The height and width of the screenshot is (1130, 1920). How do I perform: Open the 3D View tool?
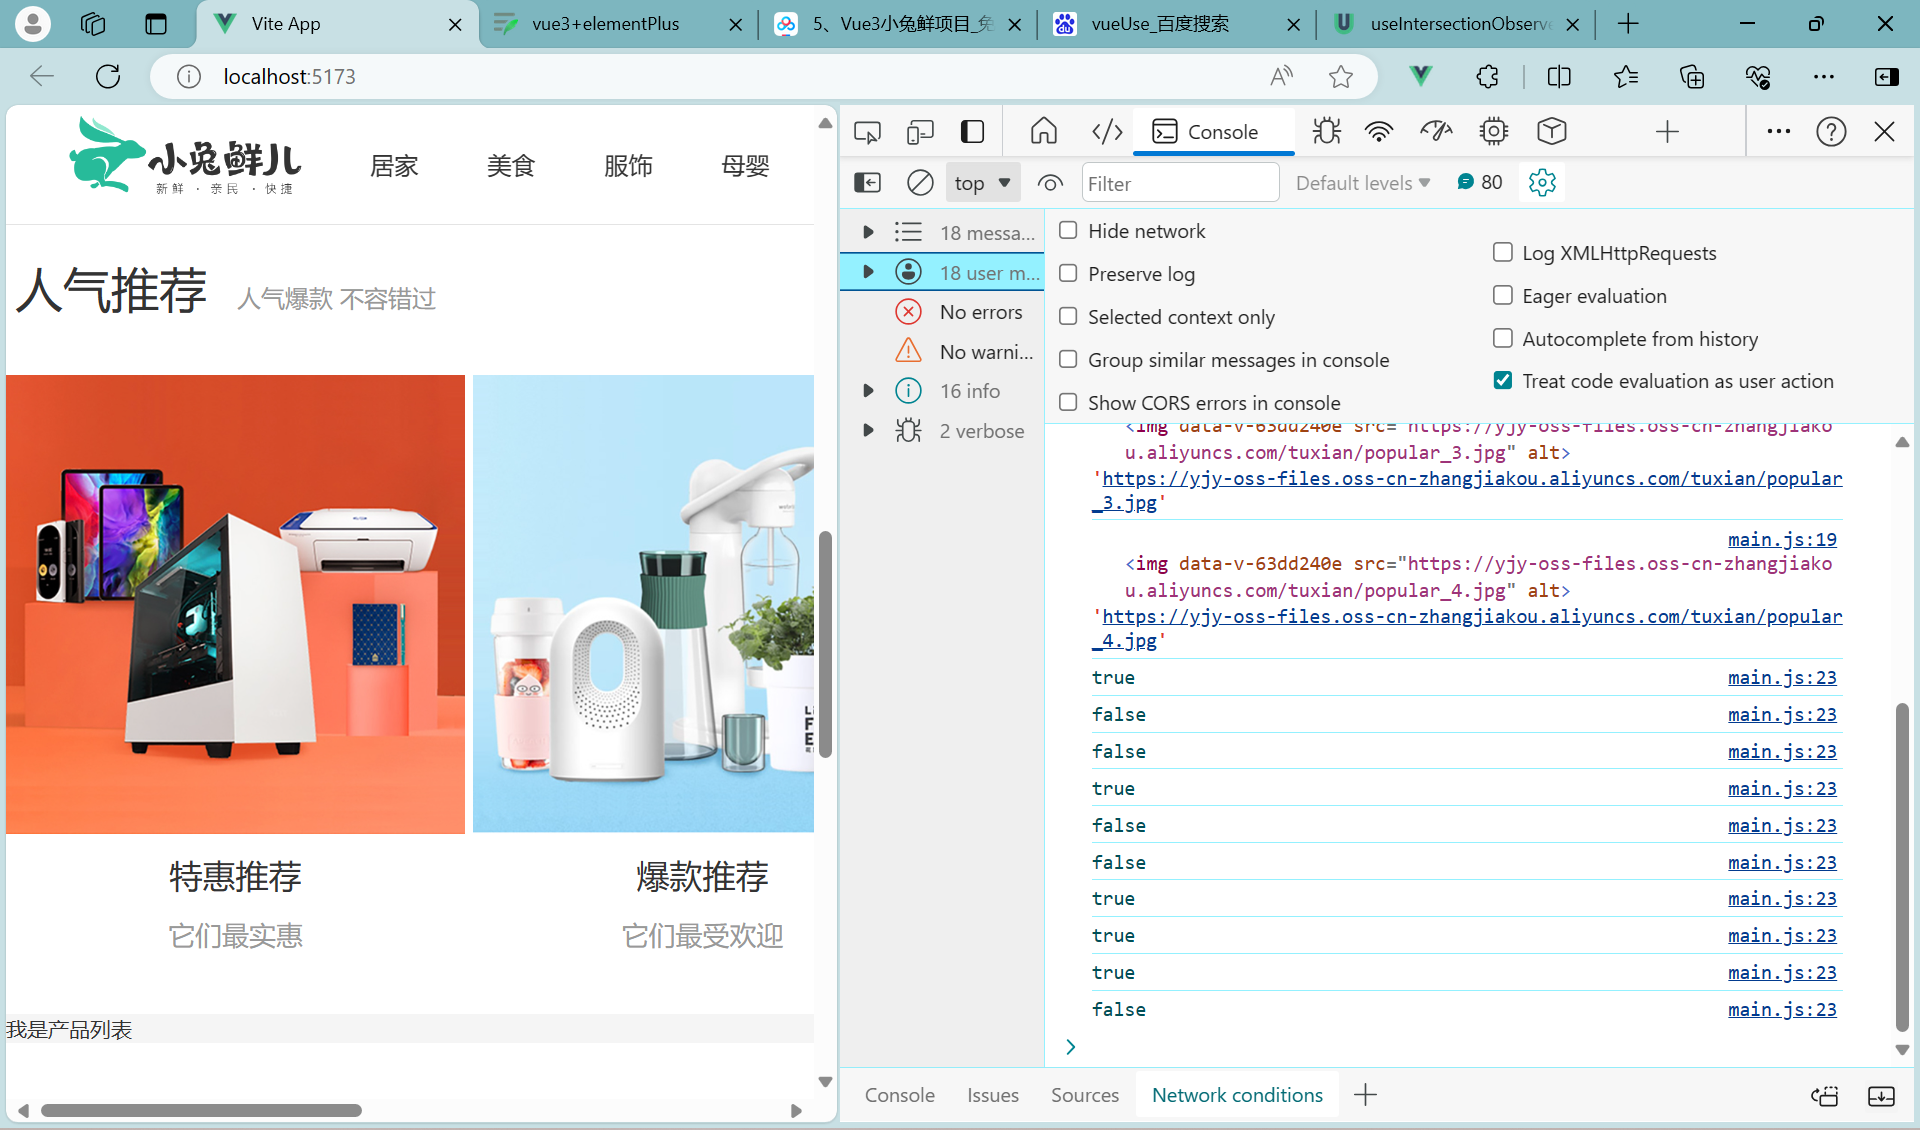click(1551, 131)
